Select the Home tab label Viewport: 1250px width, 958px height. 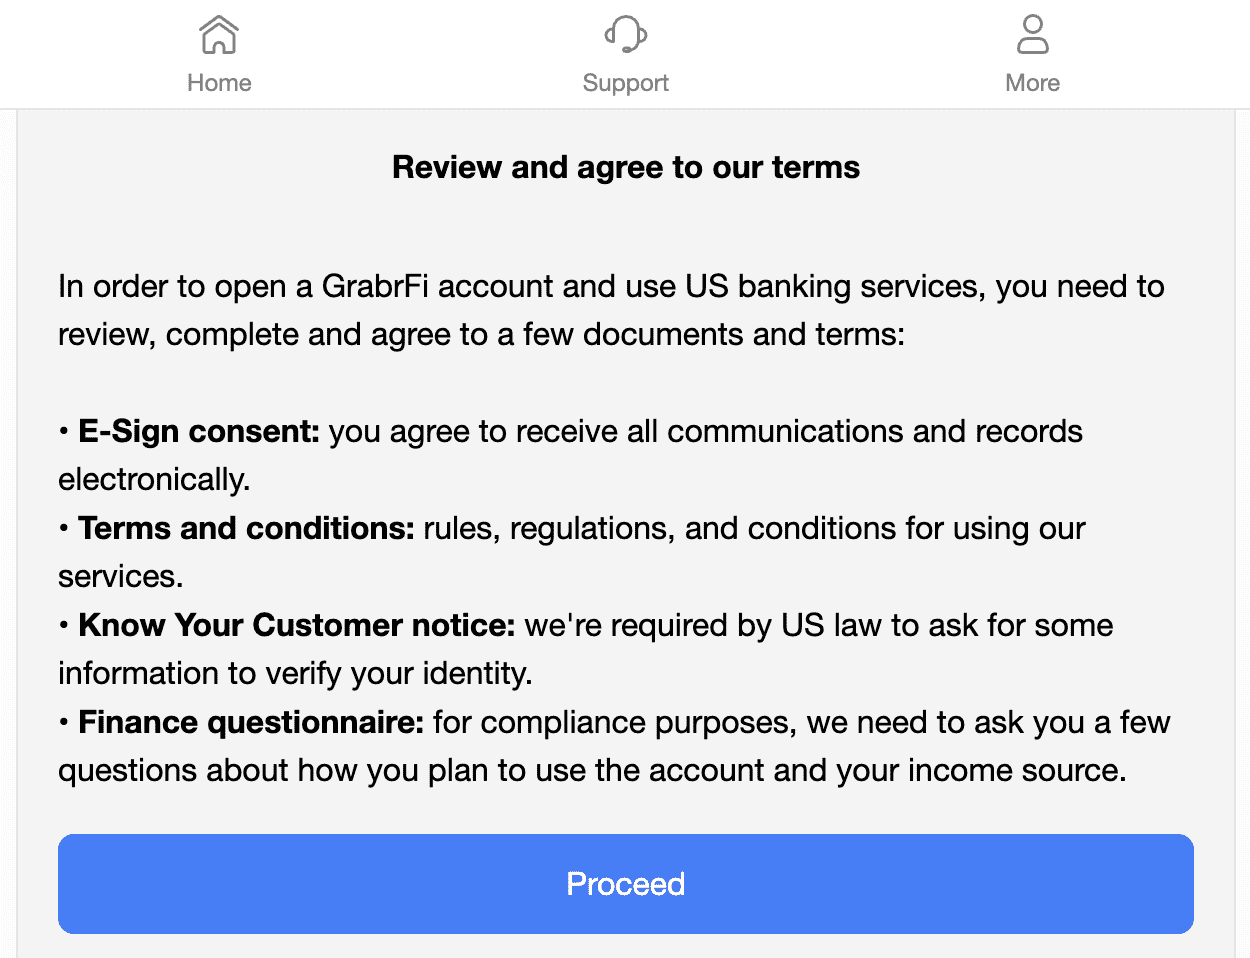coord(219,83)
